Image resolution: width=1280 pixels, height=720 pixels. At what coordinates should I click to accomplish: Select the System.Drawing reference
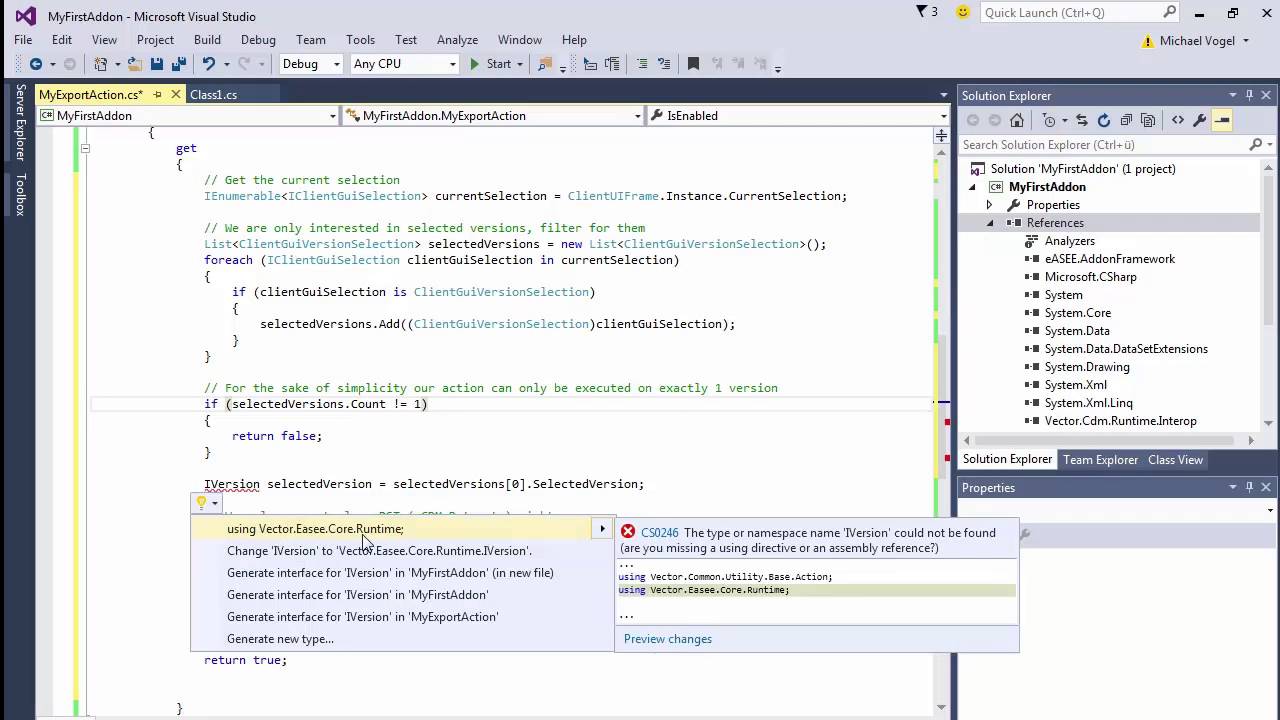click(x=1087, y=367)
